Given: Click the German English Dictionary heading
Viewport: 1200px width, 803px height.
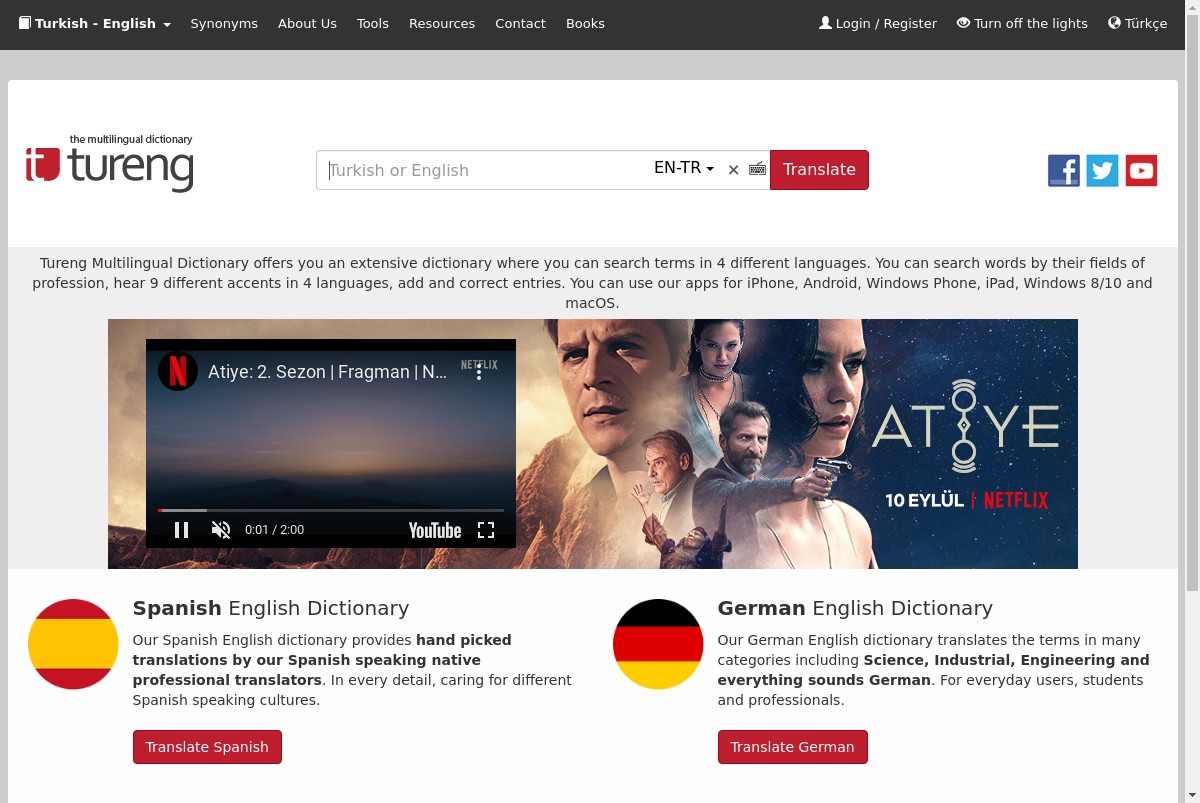Looking at the screenshot, I should (x=855, y=608).
